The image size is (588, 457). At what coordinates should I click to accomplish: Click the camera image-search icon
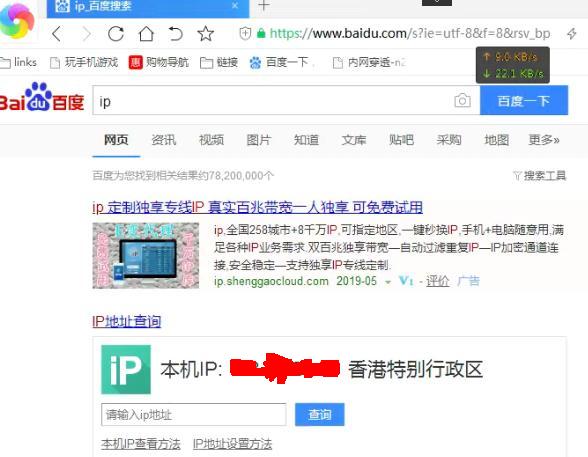click(462, 100)
